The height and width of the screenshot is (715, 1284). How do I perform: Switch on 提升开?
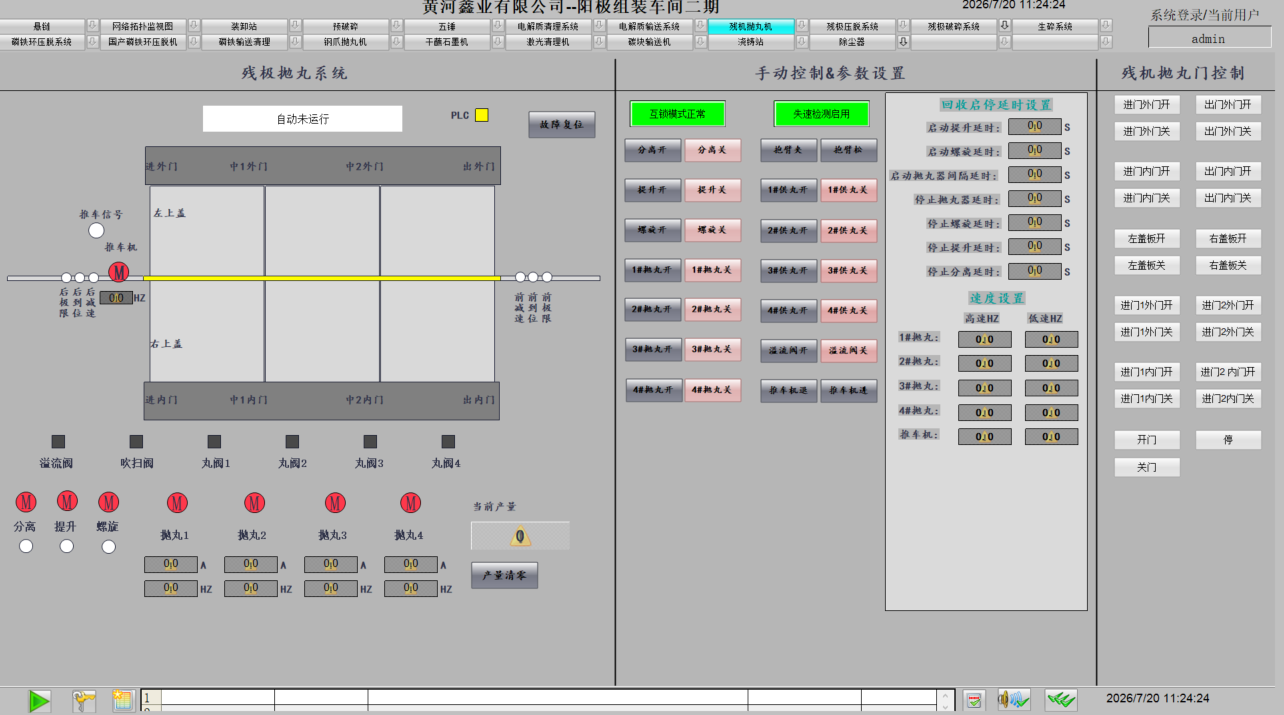654,190
